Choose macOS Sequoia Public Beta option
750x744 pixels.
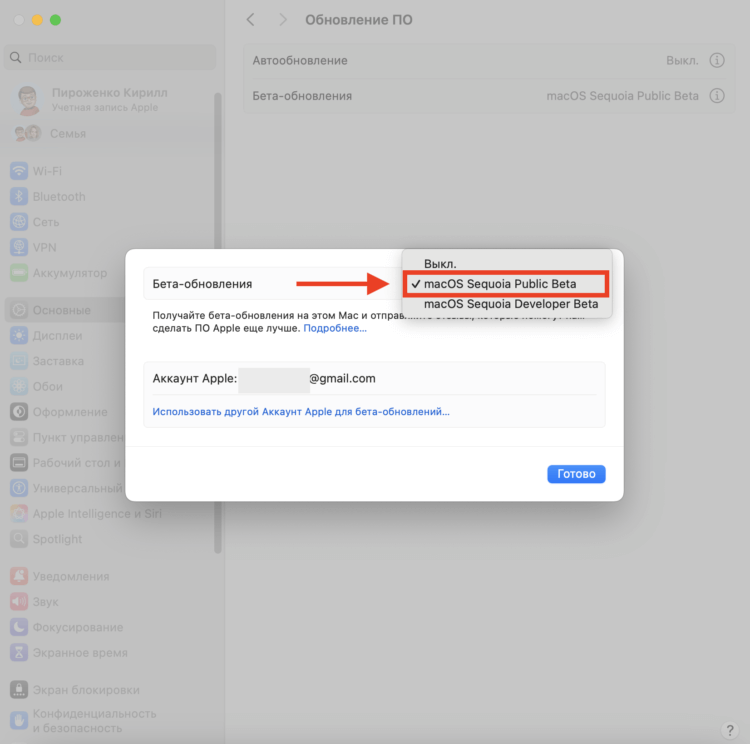coord(506,284)
